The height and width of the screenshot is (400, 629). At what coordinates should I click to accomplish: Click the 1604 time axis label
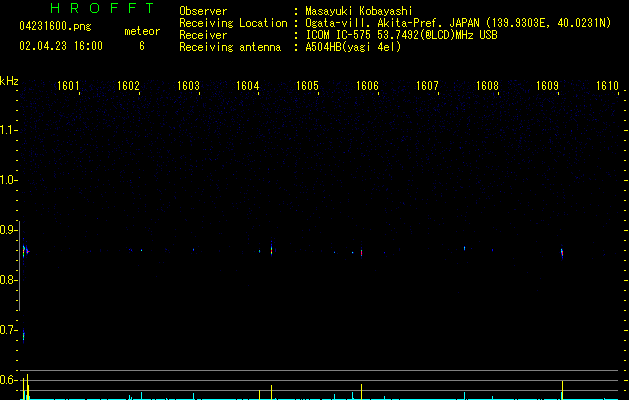[247, 86]
